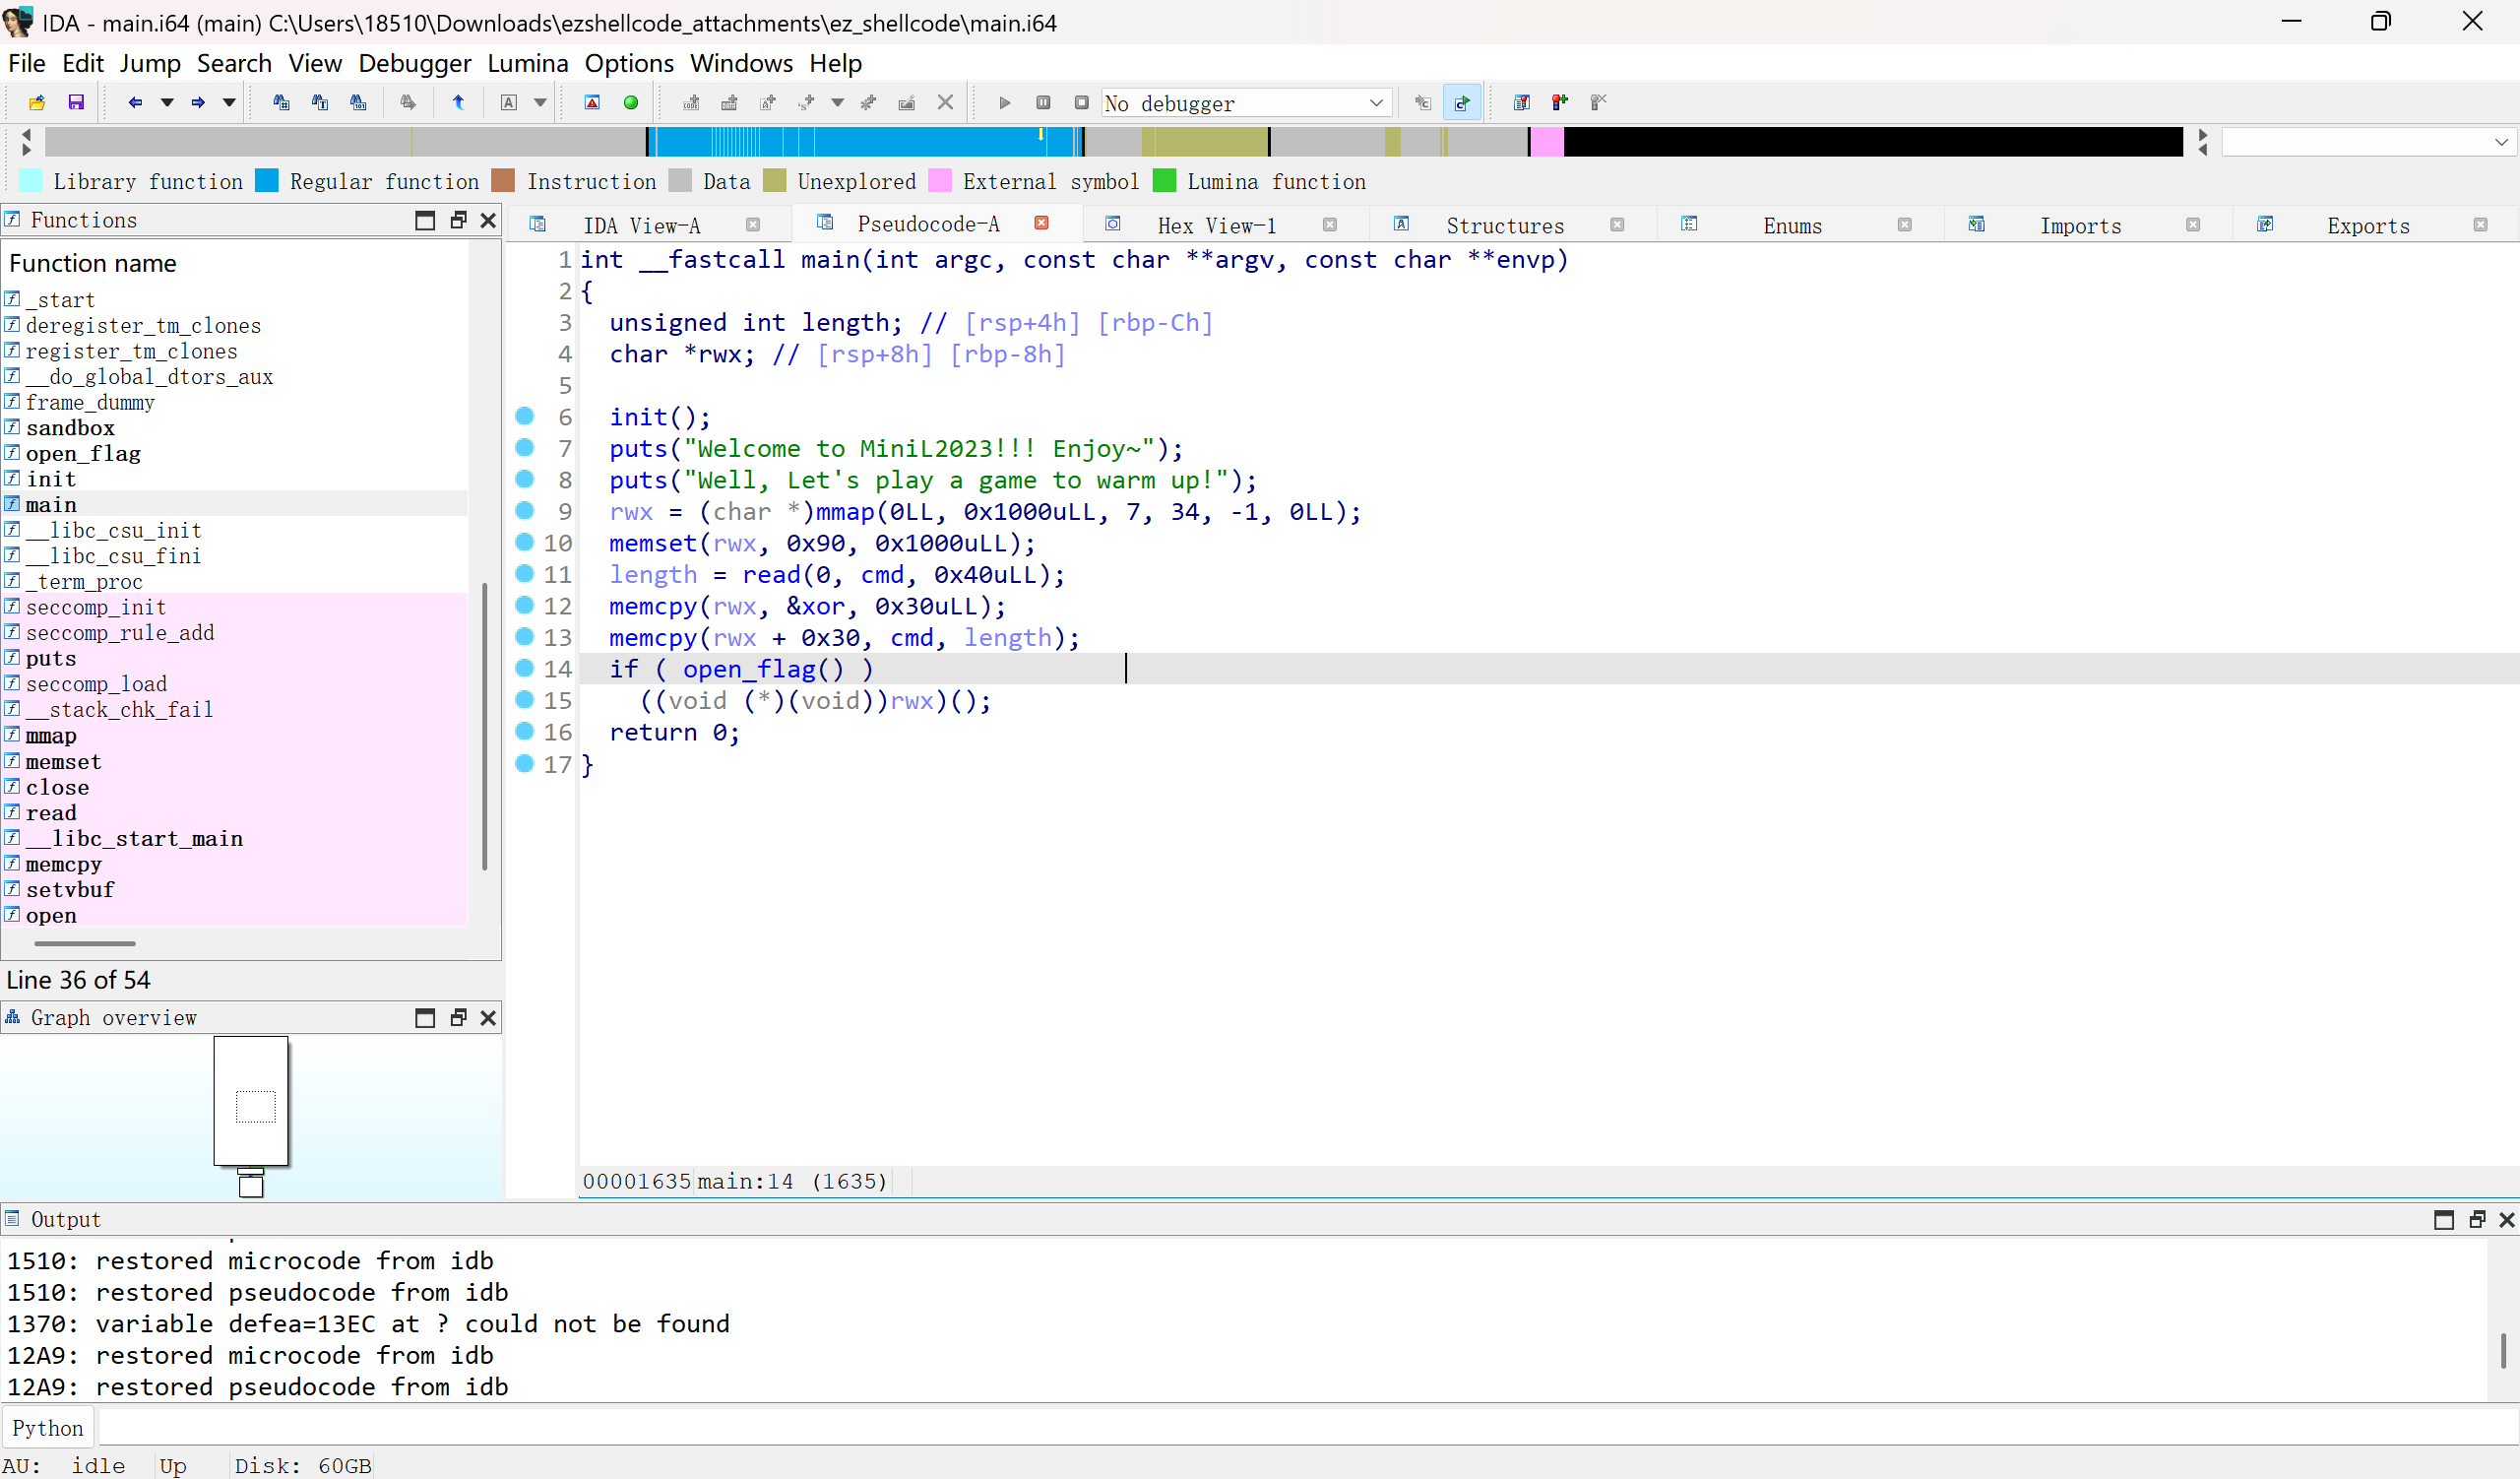This screenshot has width=2520, height=1479.
Task: Click the search immediate value binoculars icon
Action: 281,103
